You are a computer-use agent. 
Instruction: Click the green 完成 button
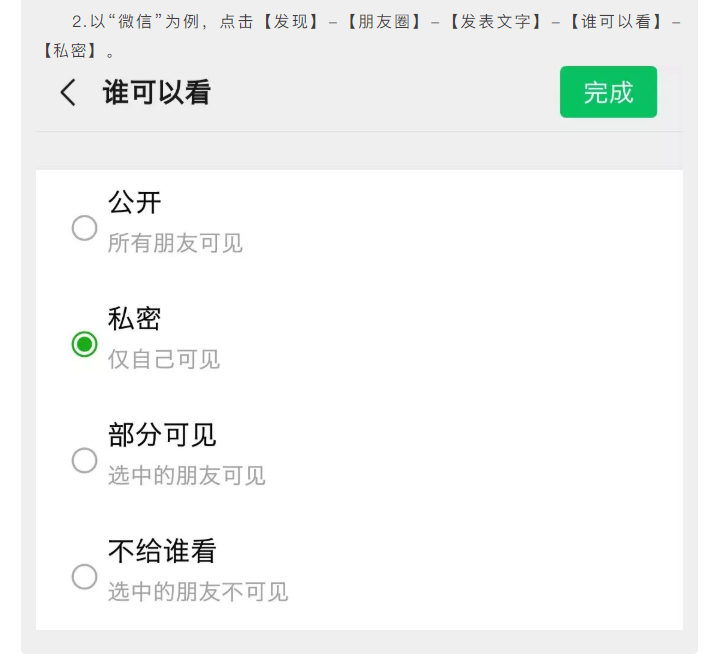608,92
